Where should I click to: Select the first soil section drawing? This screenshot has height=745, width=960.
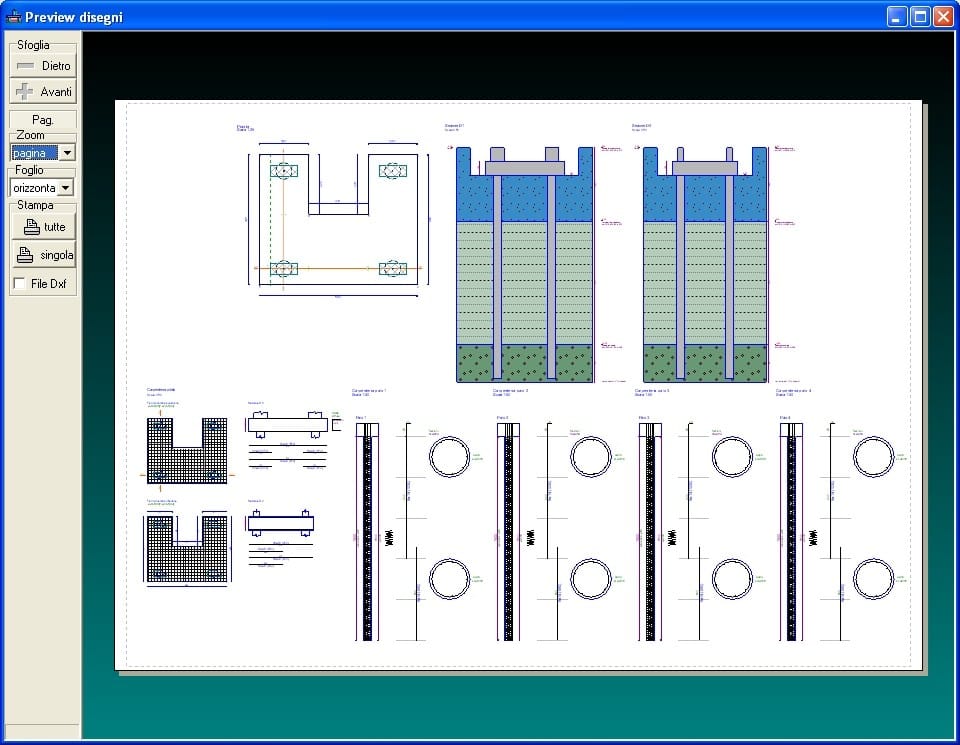click(x=524, y=264)
